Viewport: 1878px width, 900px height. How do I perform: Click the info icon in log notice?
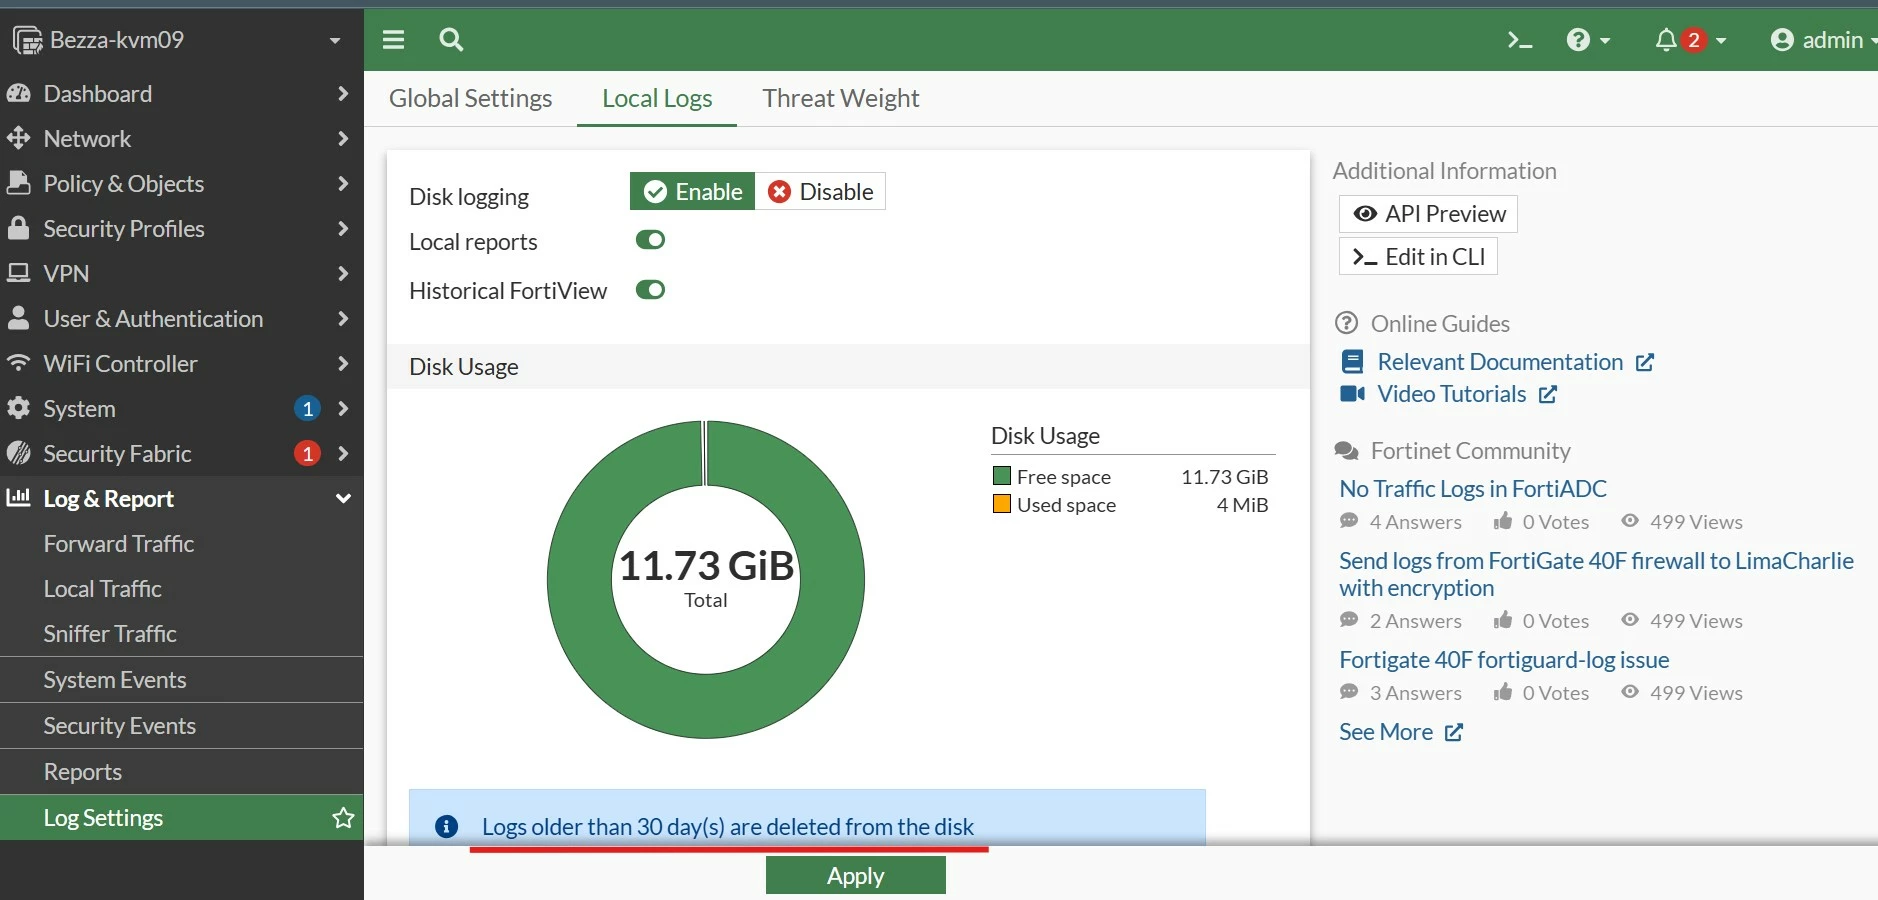click(447, 827)
